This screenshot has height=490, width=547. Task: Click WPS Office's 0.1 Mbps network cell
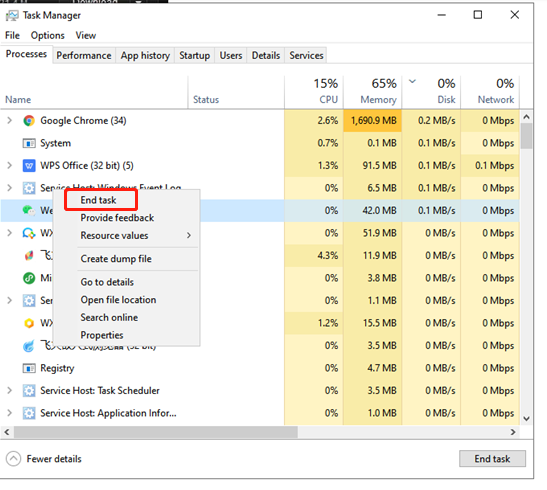490,166
